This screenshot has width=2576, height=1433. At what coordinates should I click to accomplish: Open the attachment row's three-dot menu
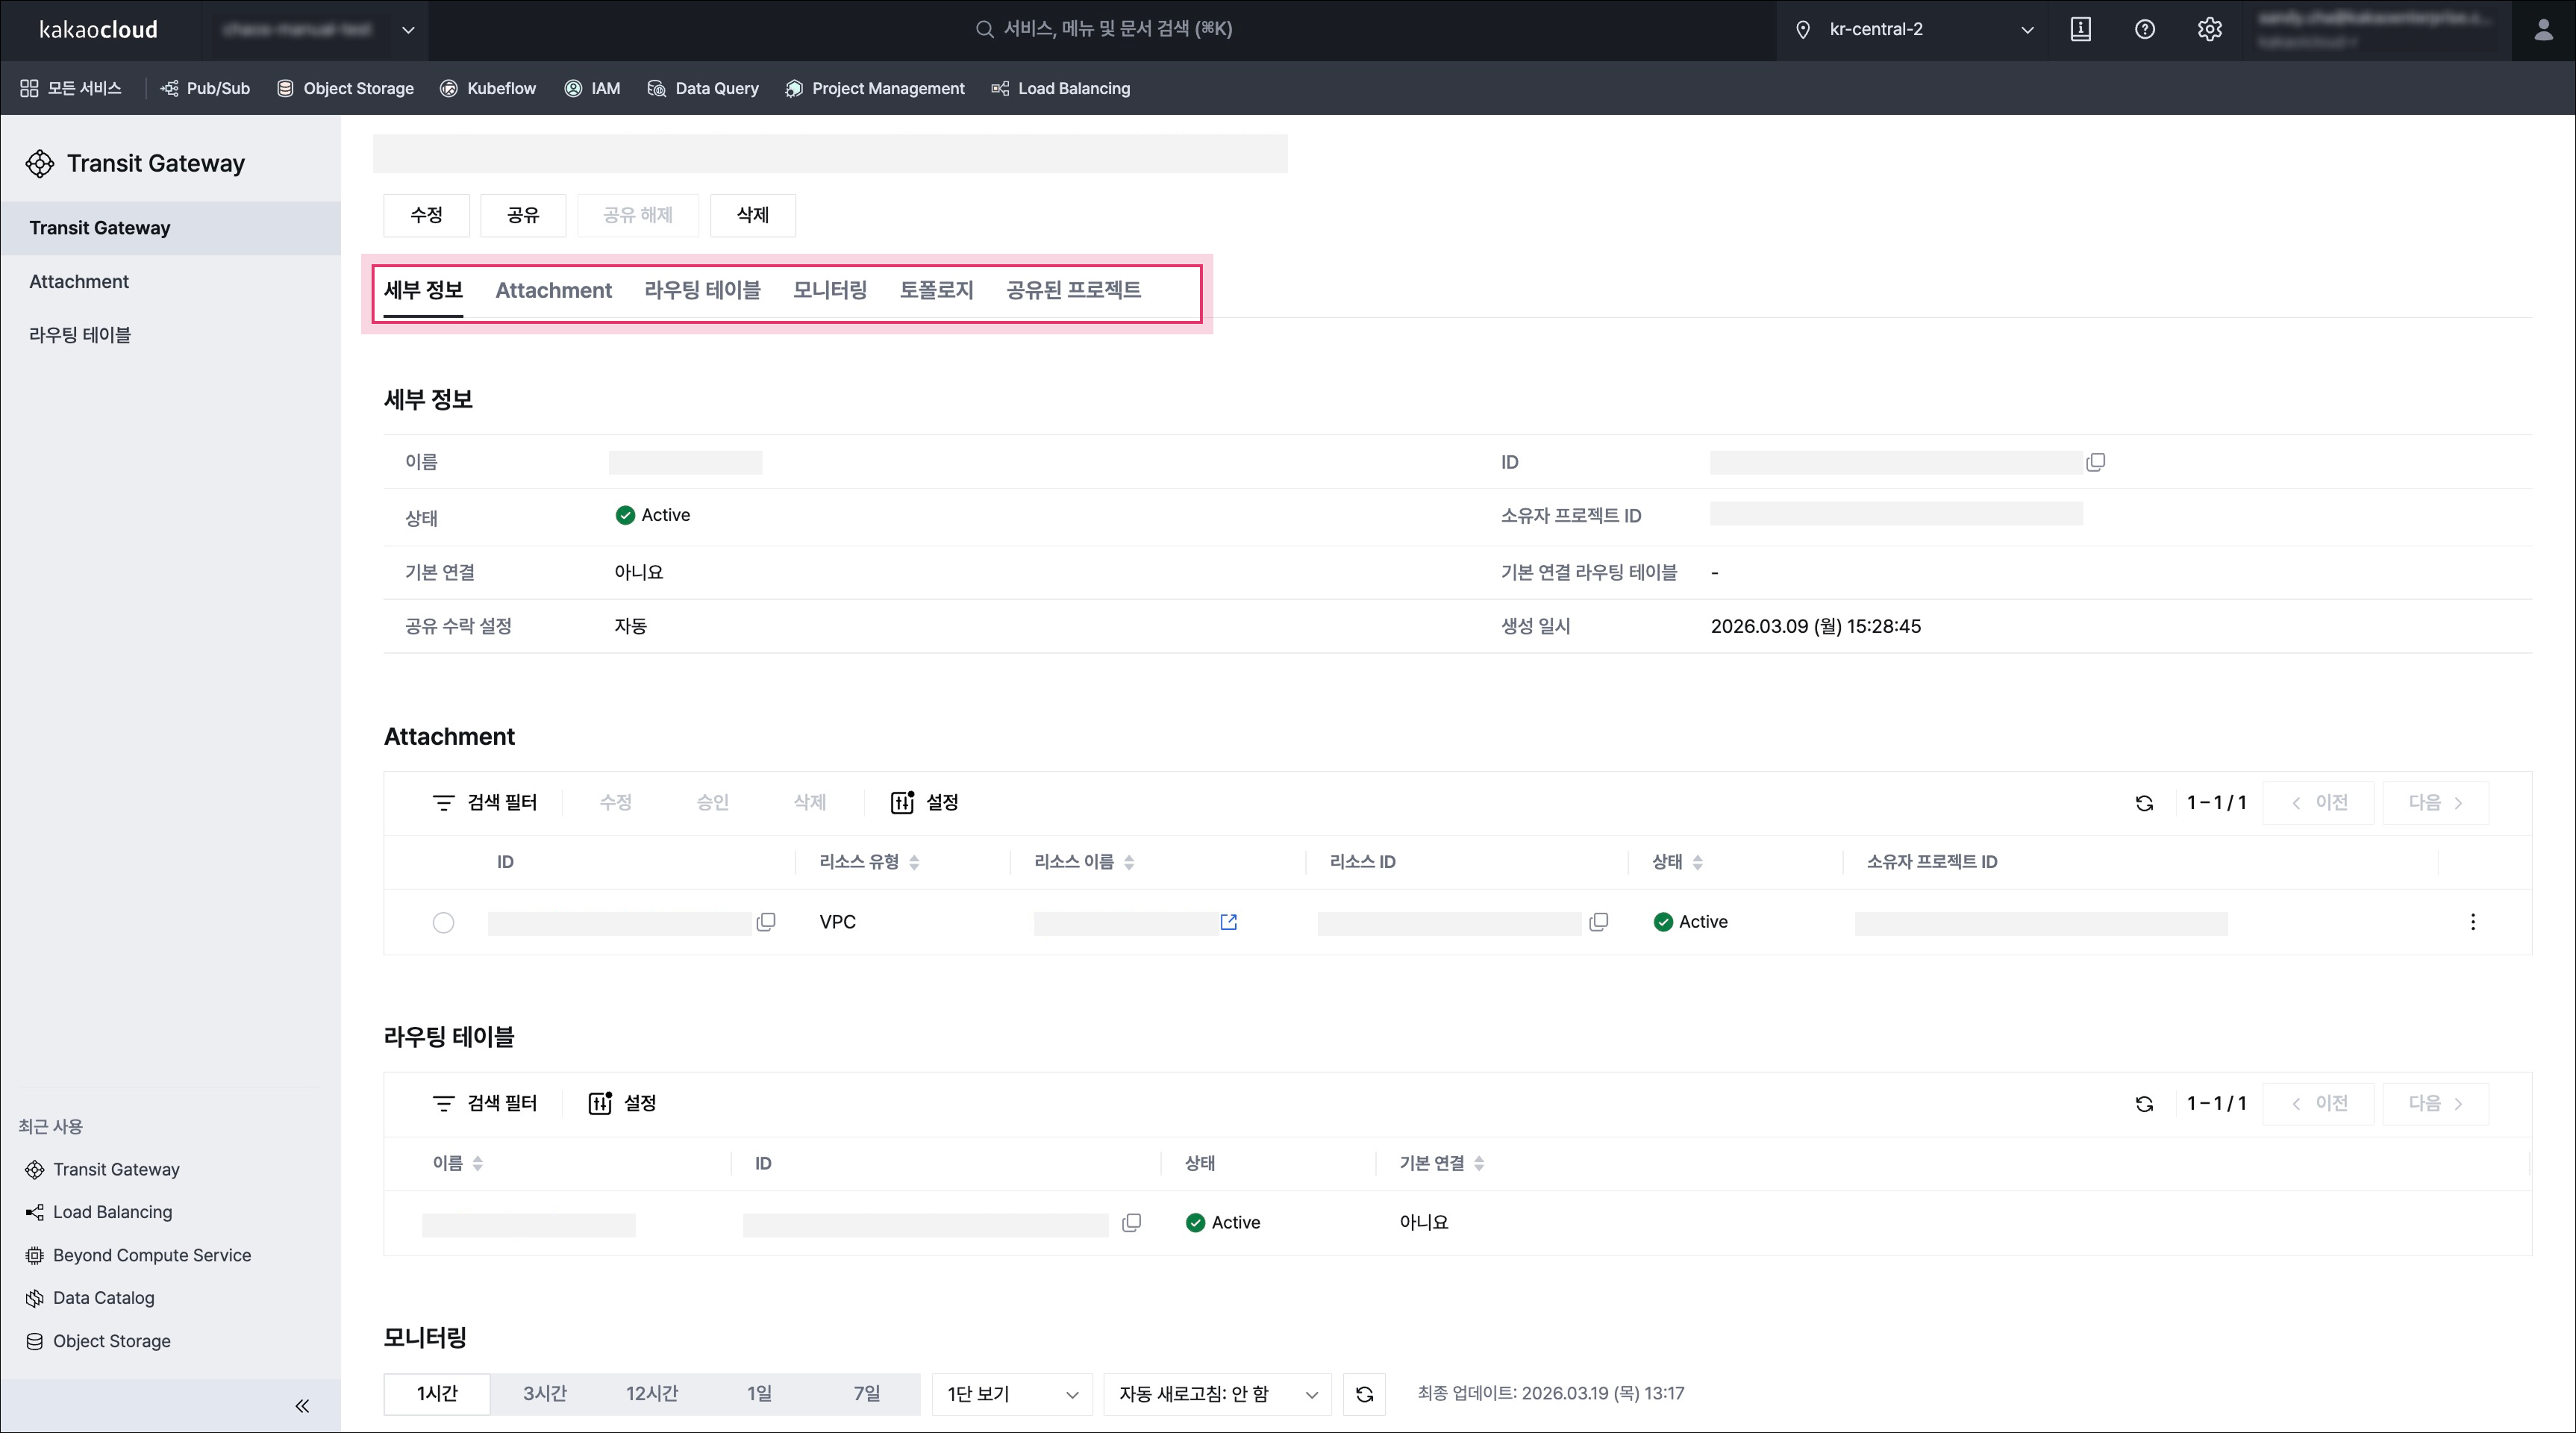point(2472,922)
